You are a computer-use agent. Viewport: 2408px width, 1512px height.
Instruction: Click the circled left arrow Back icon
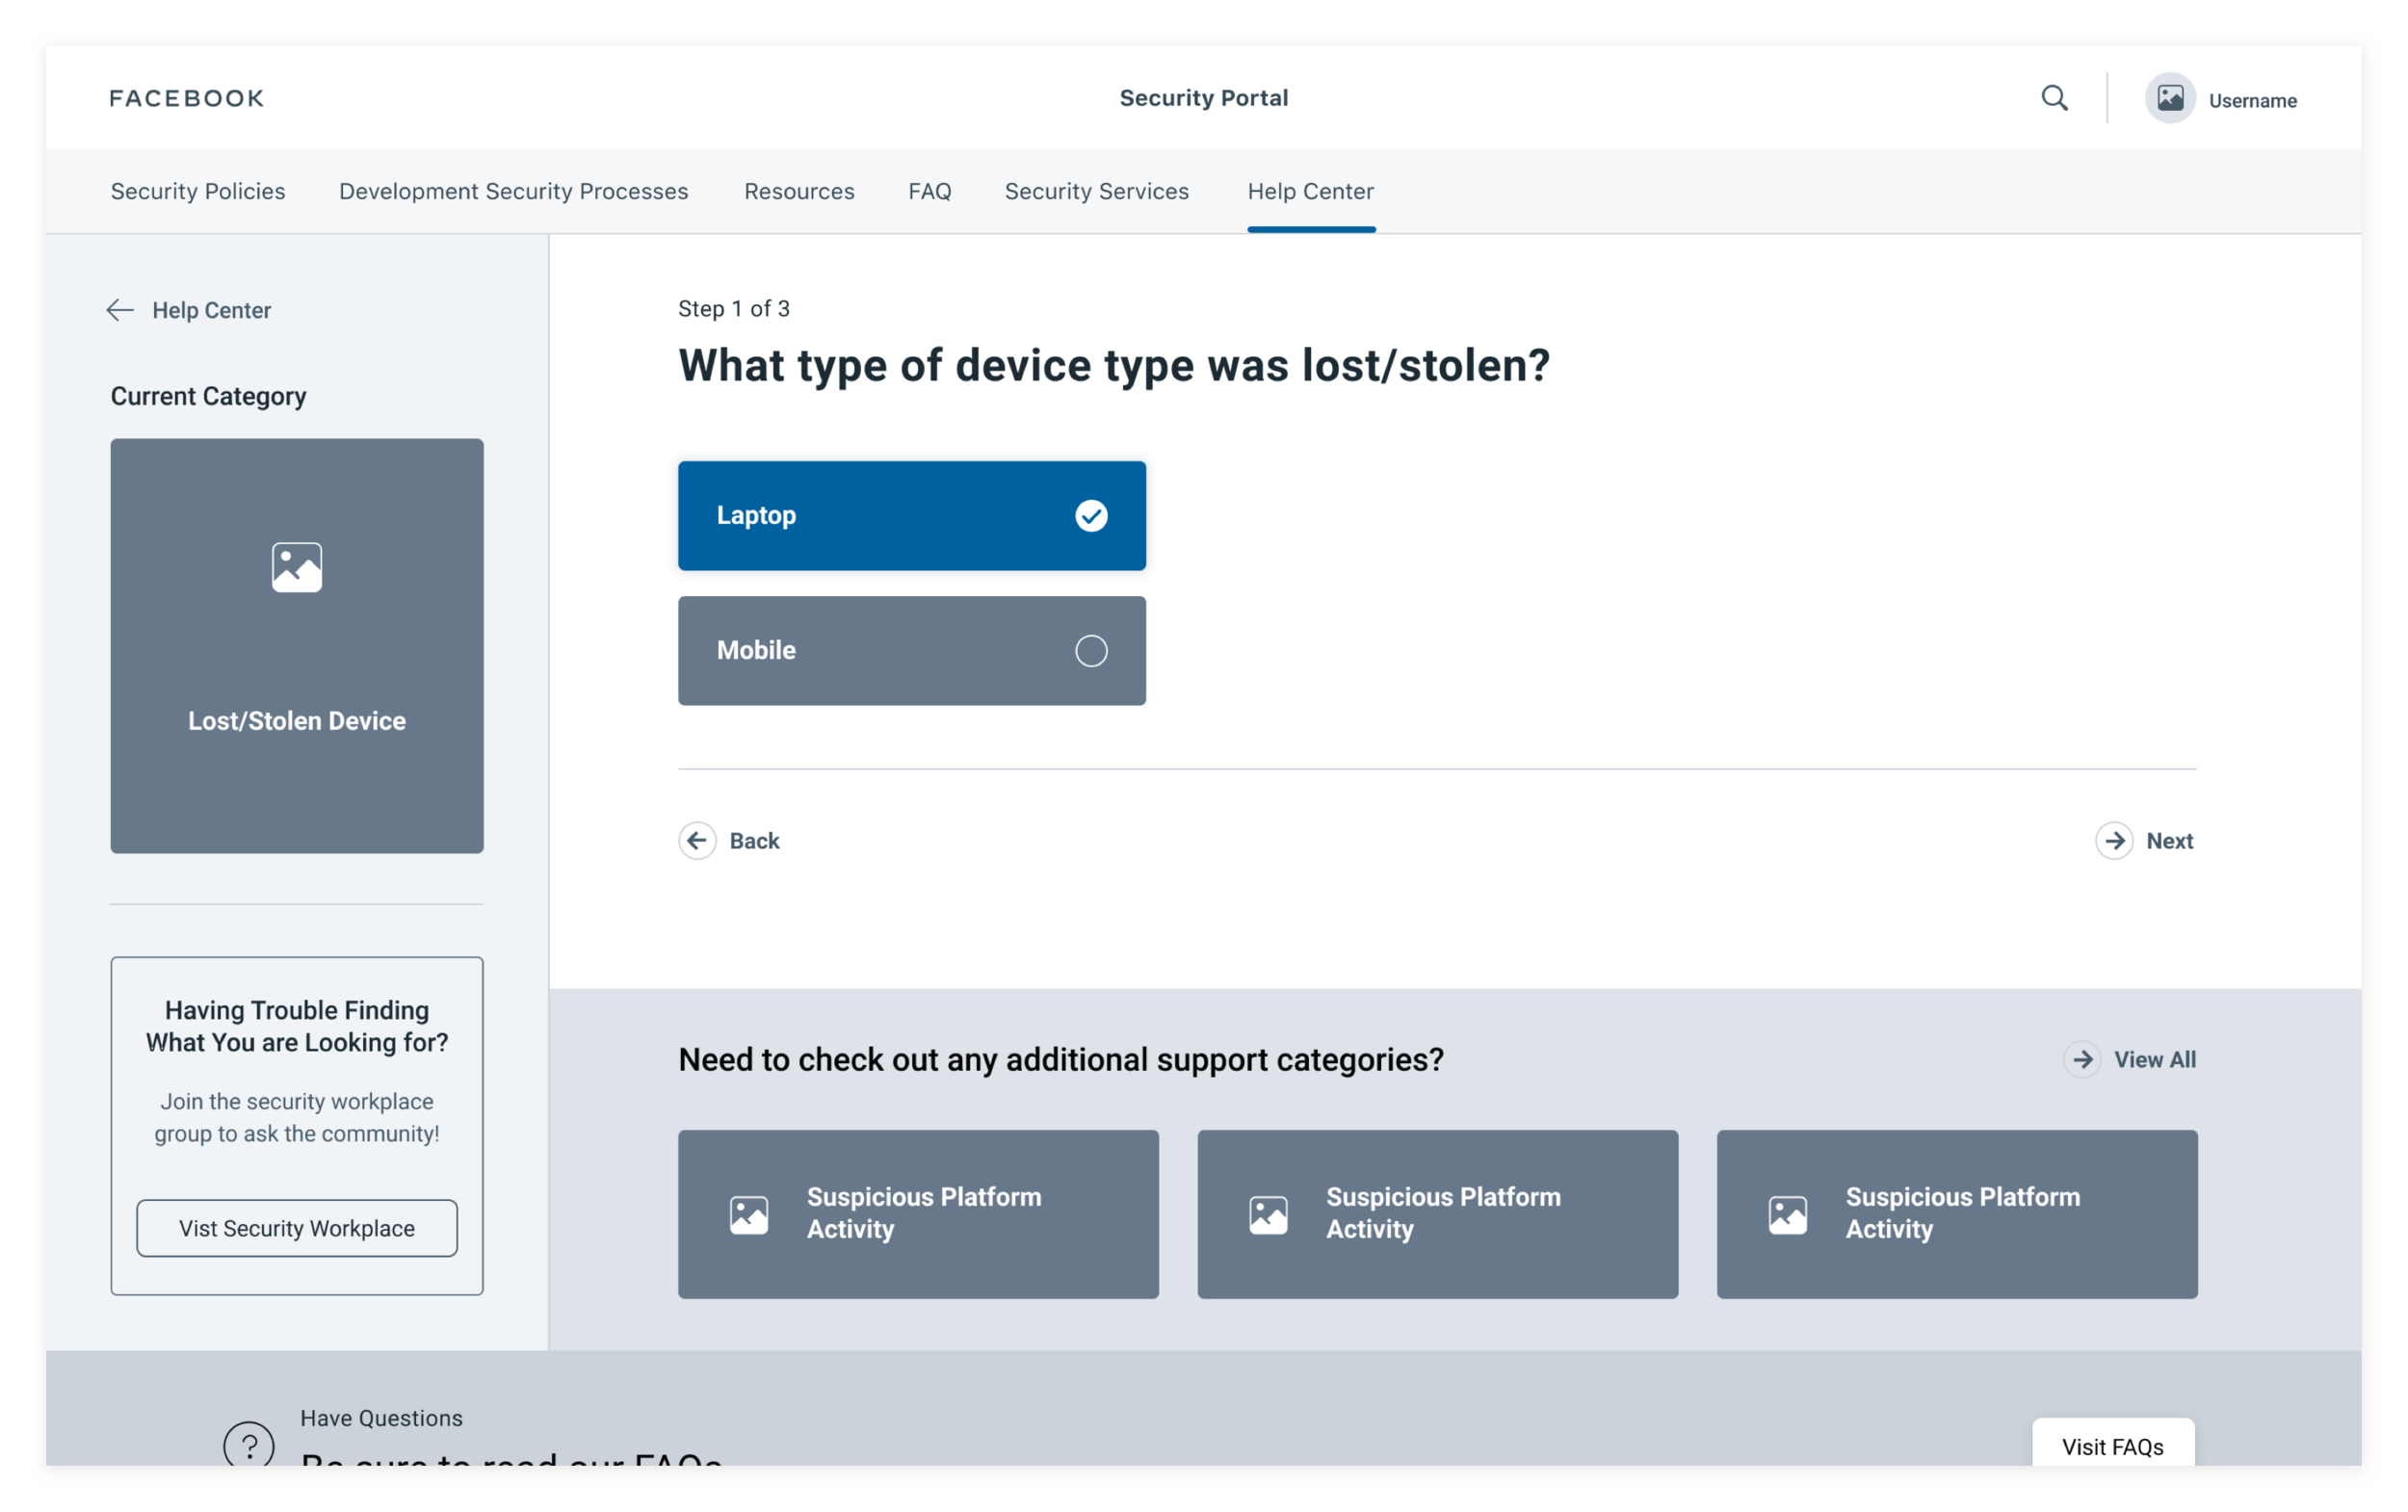[697, 841]
